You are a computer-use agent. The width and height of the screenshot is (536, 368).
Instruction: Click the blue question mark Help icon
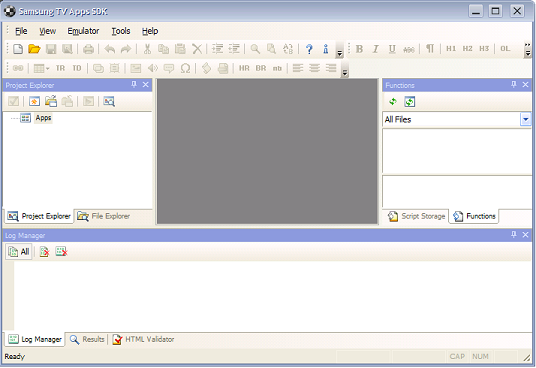[309, 49]
